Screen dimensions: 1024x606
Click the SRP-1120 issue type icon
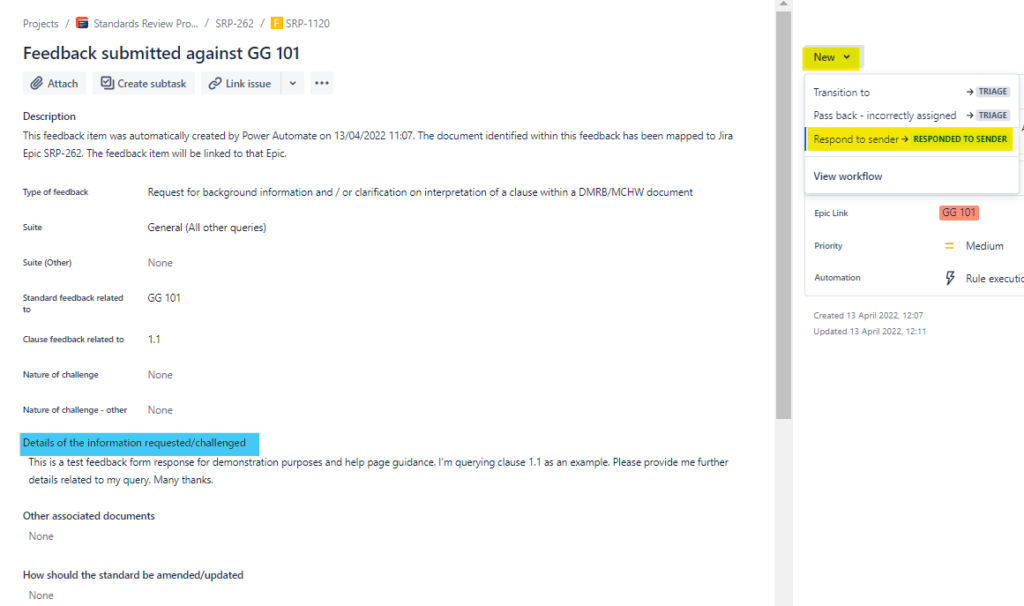(277, 23)
